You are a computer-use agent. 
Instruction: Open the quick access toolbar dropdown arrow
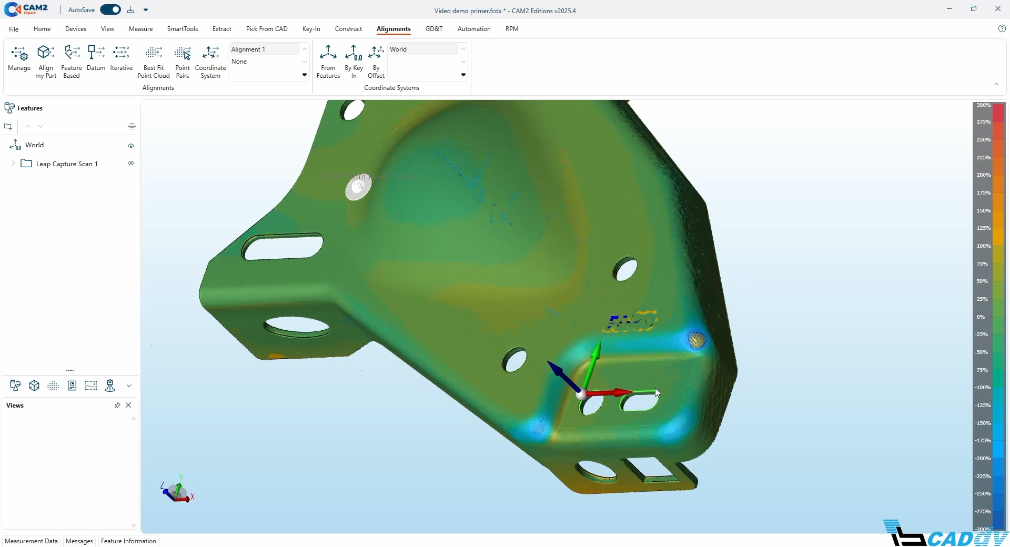[146, 10]
